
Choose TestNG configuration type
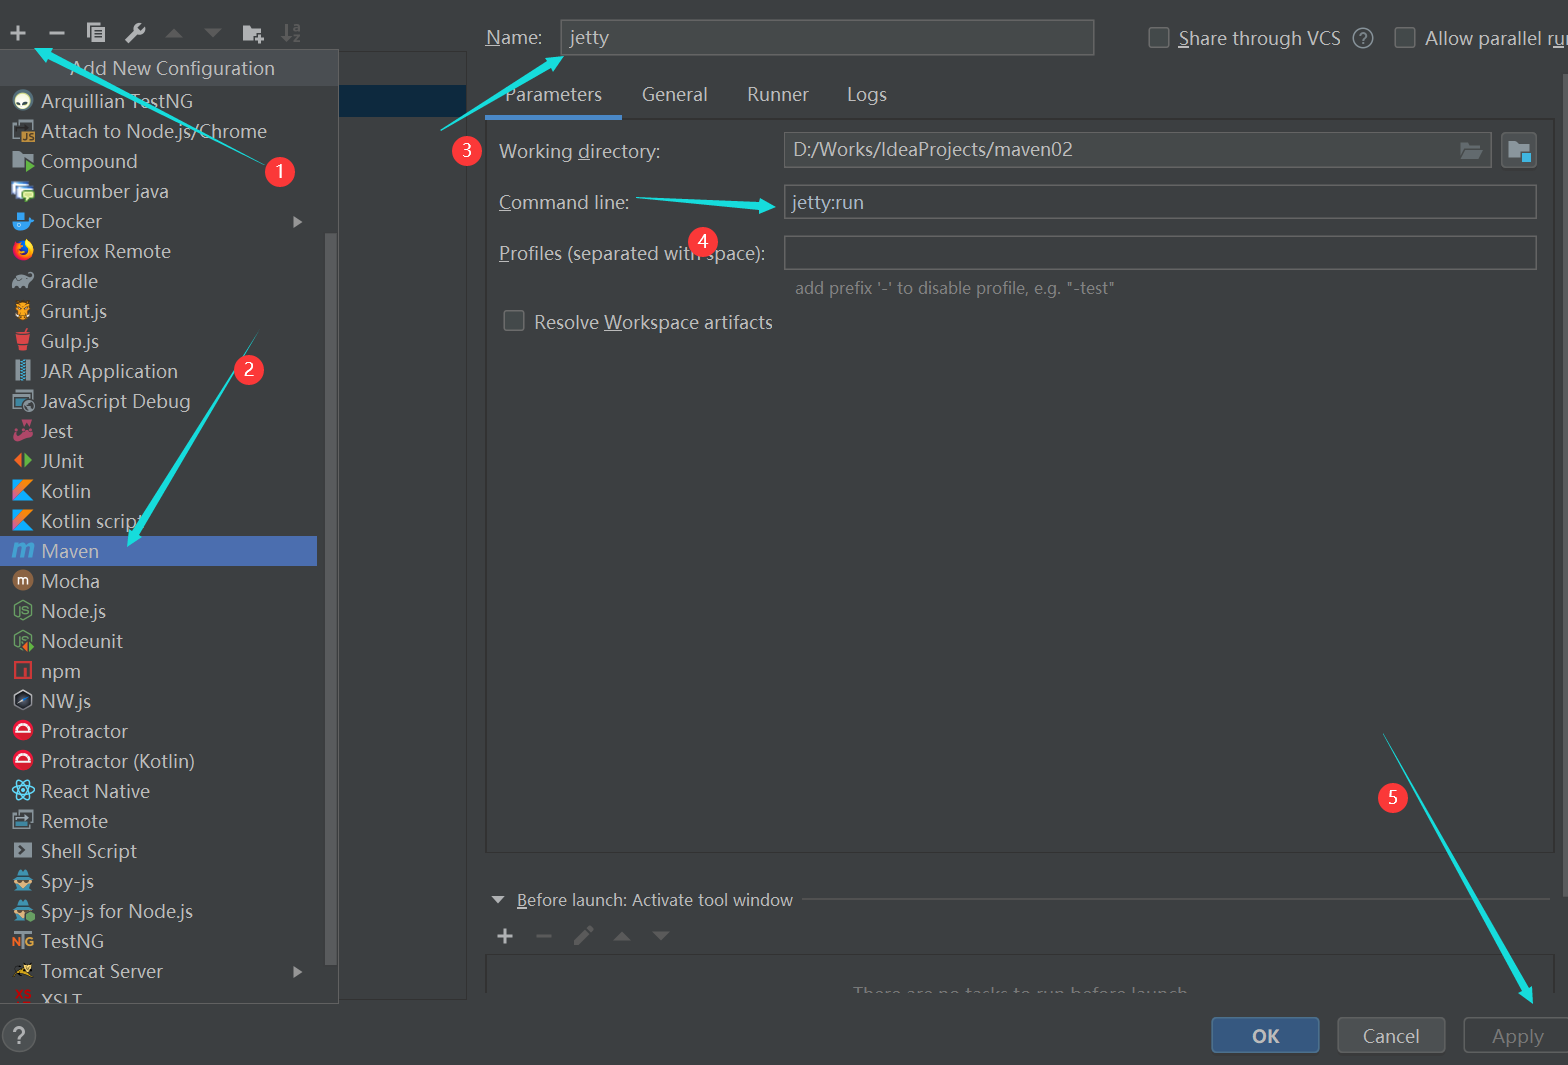click(x=160, y=941)
